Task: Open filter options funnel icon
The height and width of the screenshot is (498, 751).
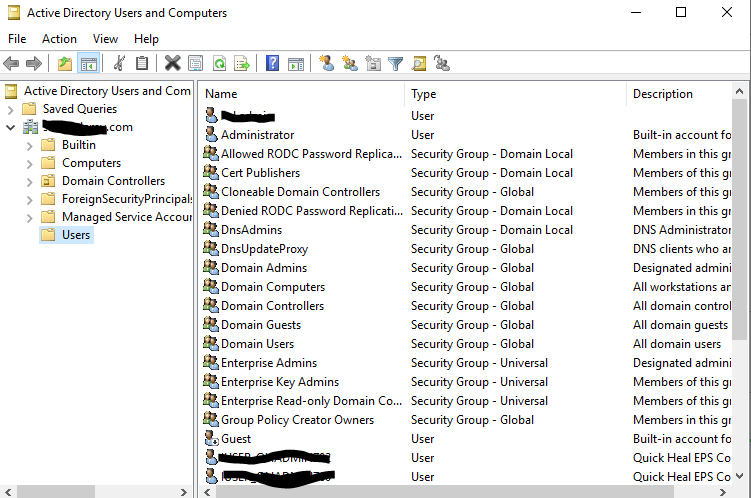Action: (x=396, y=63)
